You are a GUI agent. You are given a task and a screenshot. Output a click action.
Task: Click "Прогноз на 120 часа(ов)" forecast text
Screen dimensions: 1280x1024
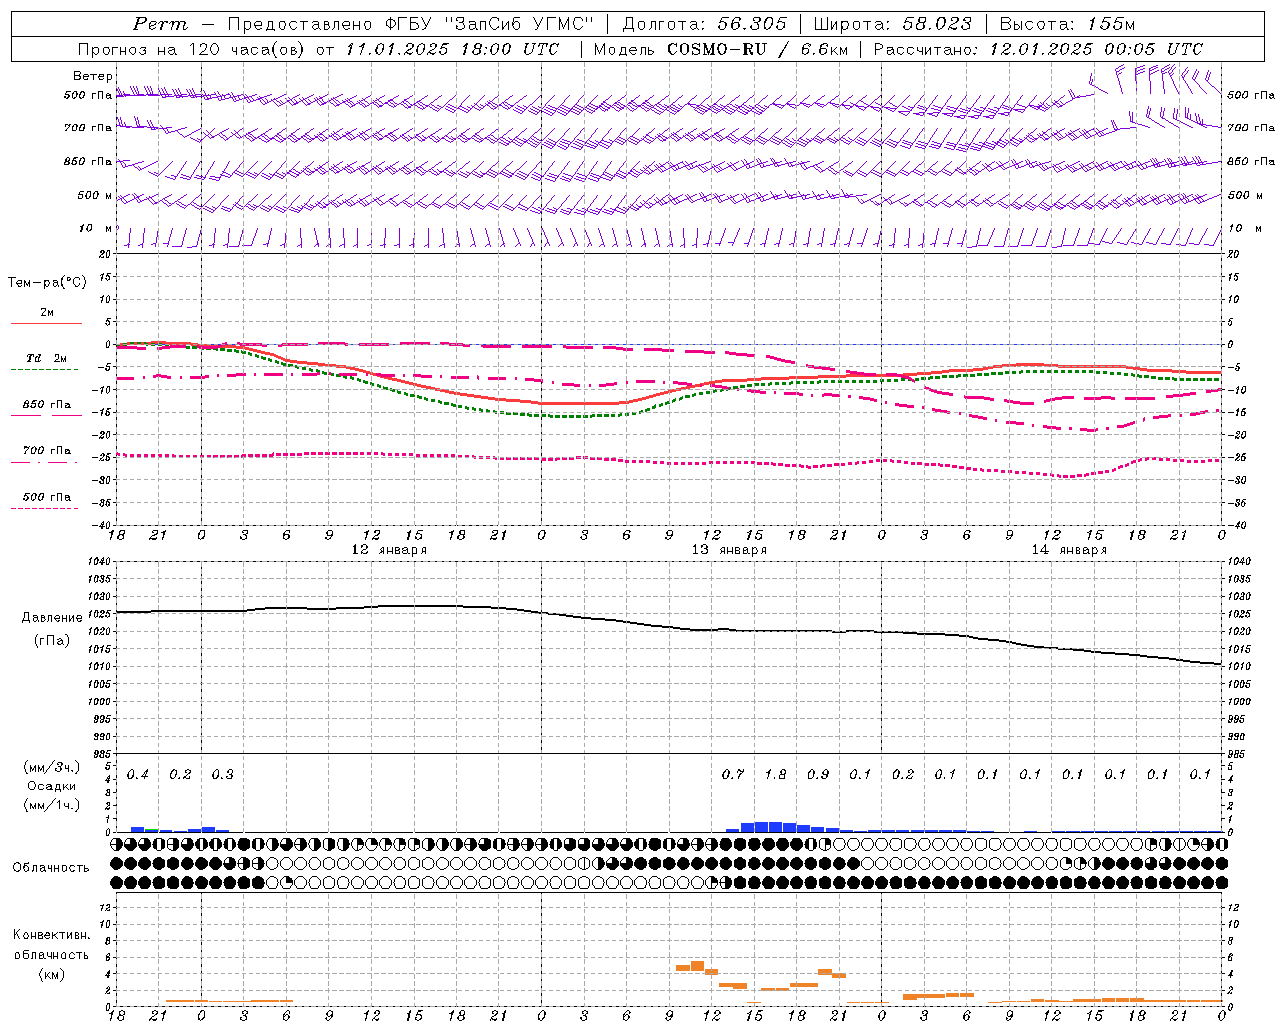pyautogui.click(x=192, y=49)
